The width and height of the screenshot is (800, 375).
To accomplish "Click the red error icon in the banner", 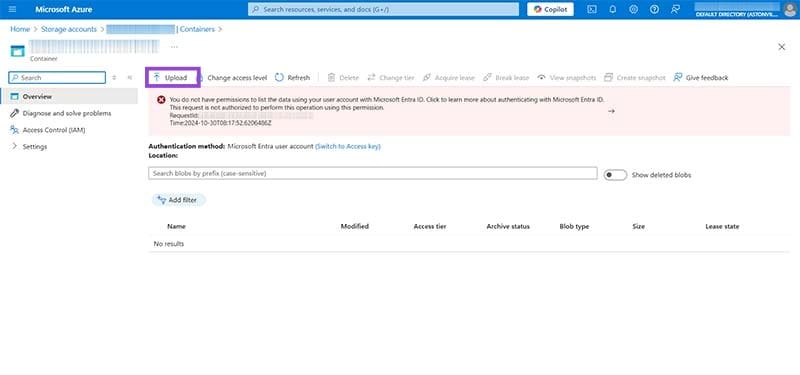I will tap(161, 100).
